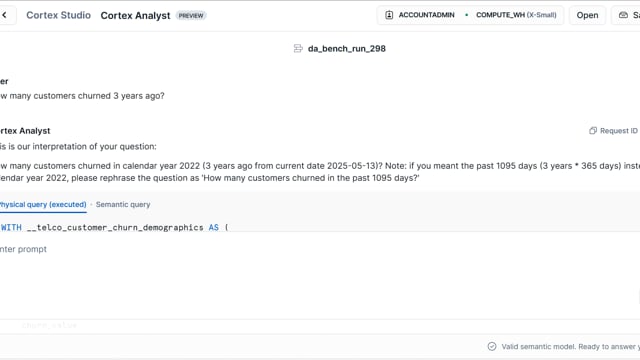Image resolution: width=640 pixels, height=360 pixels.
Task: Open the ACCOUNTADMIN role selector
Action: (x=426, y=15)
